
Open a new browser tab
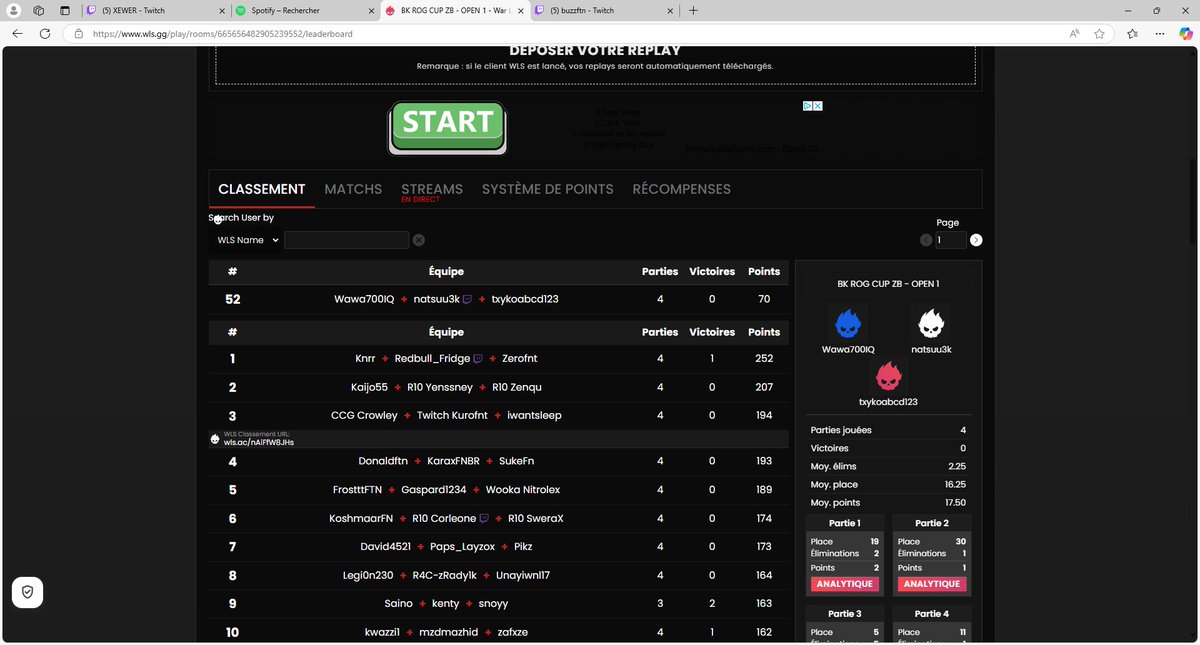693,10
